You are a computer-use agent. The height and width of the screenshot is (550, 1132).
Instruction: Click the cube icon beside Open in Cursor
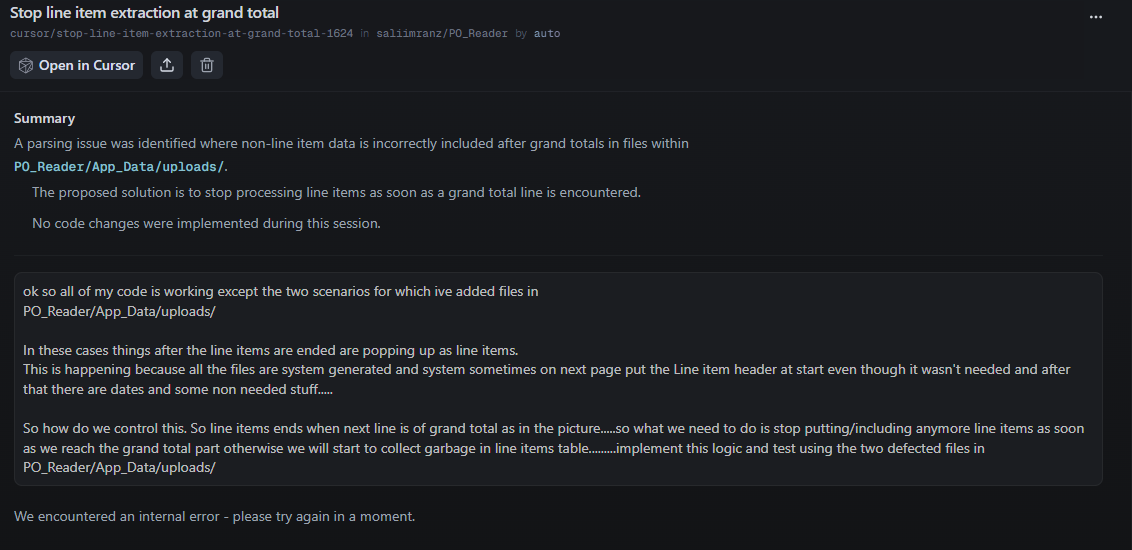point(26,65)
